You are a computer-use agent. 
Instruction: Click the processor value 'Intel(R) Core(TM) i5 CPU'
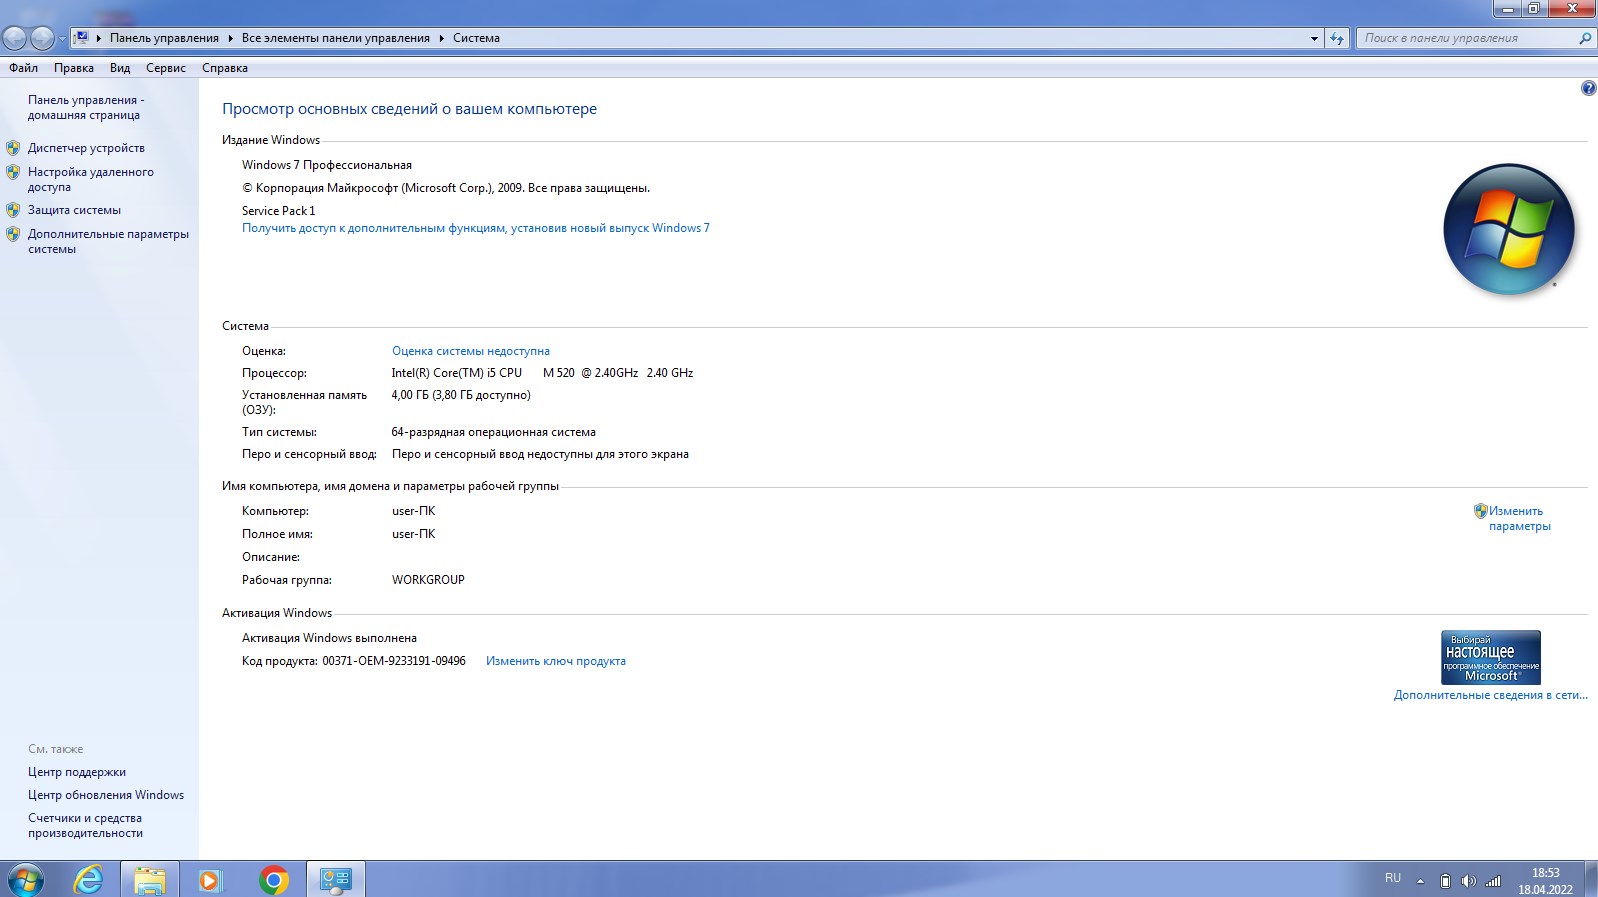[457, 373]
